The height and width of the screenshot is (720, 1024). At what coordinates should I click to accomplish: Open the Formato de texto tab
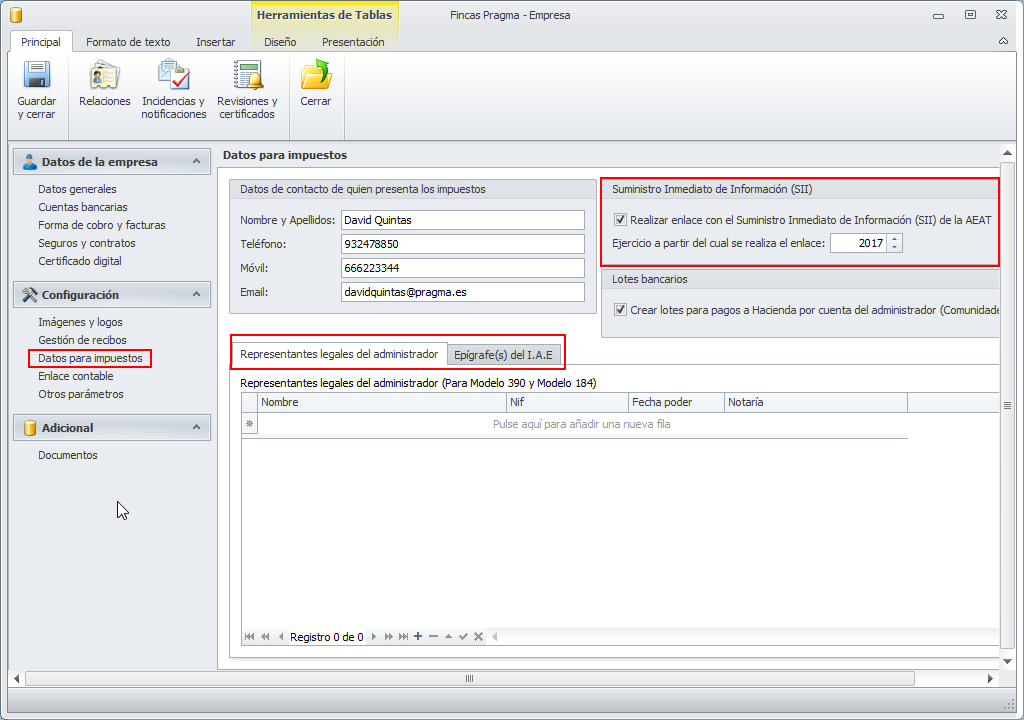tap(128, 42)
